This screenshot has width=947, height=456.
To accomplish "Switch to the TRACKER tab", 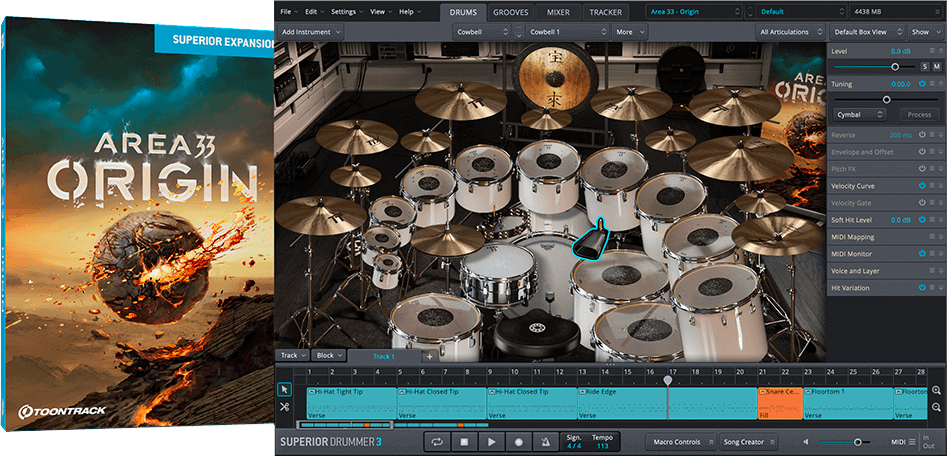I will tap(606, 12).
